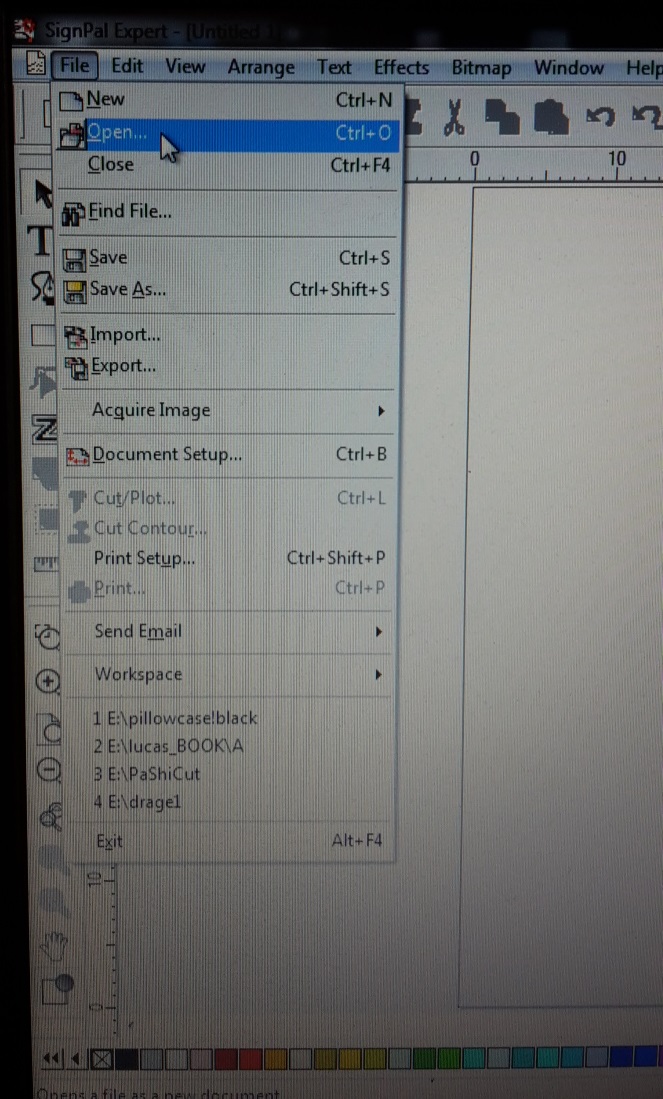The height and width of the screenshot is (1099, 663).
Task: Select the Rectangle shape tool
Action: [x=43, y=335]
